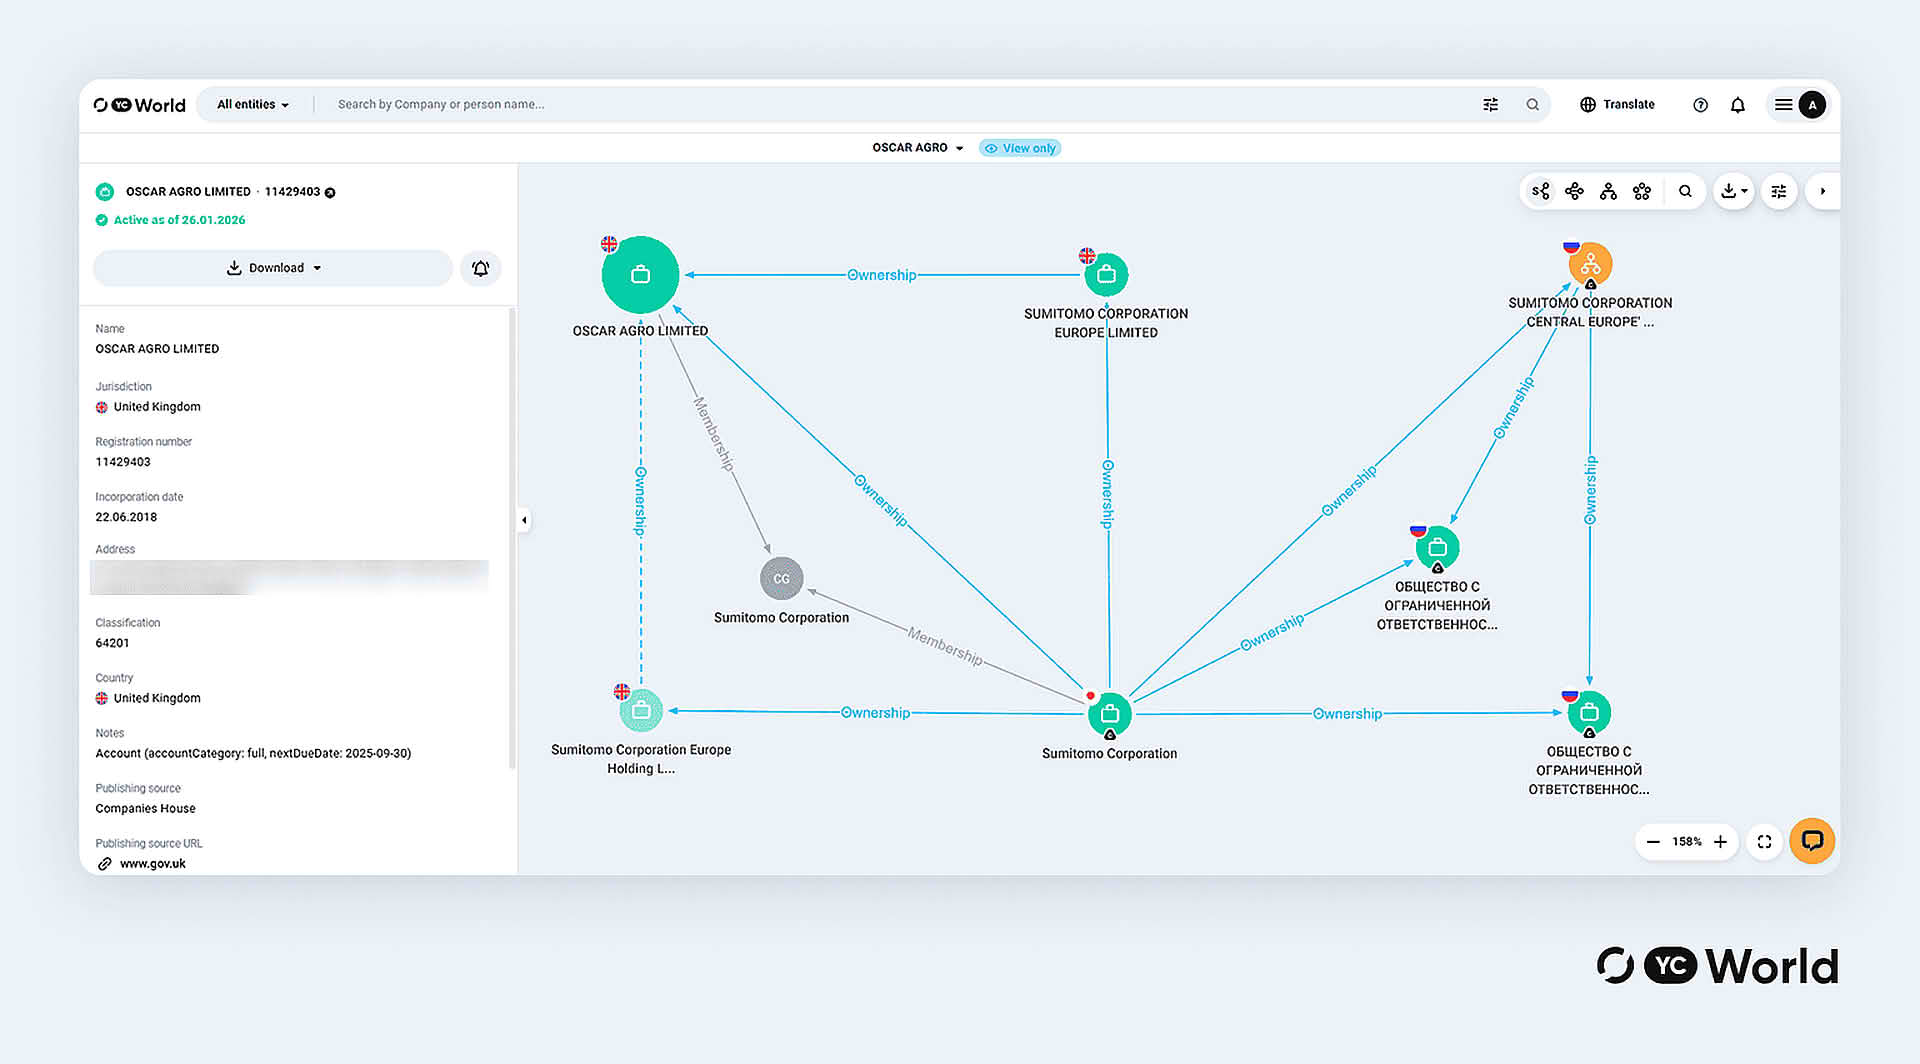Viewport: 1920px width, 1064px height.
Task: Click the Translate menu item
Action: pyautogui.click(x=1617, y=105)
